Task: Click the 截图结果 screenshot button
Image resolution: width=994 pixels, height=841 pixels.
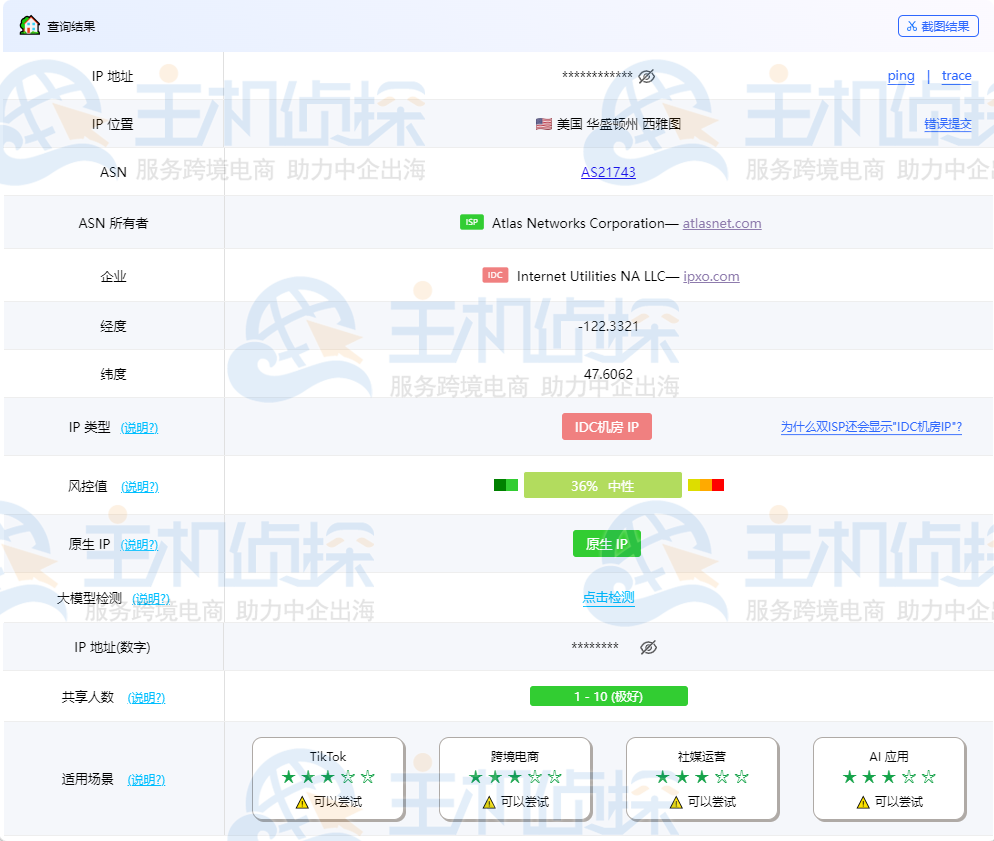Action: (x=938, y=26)
